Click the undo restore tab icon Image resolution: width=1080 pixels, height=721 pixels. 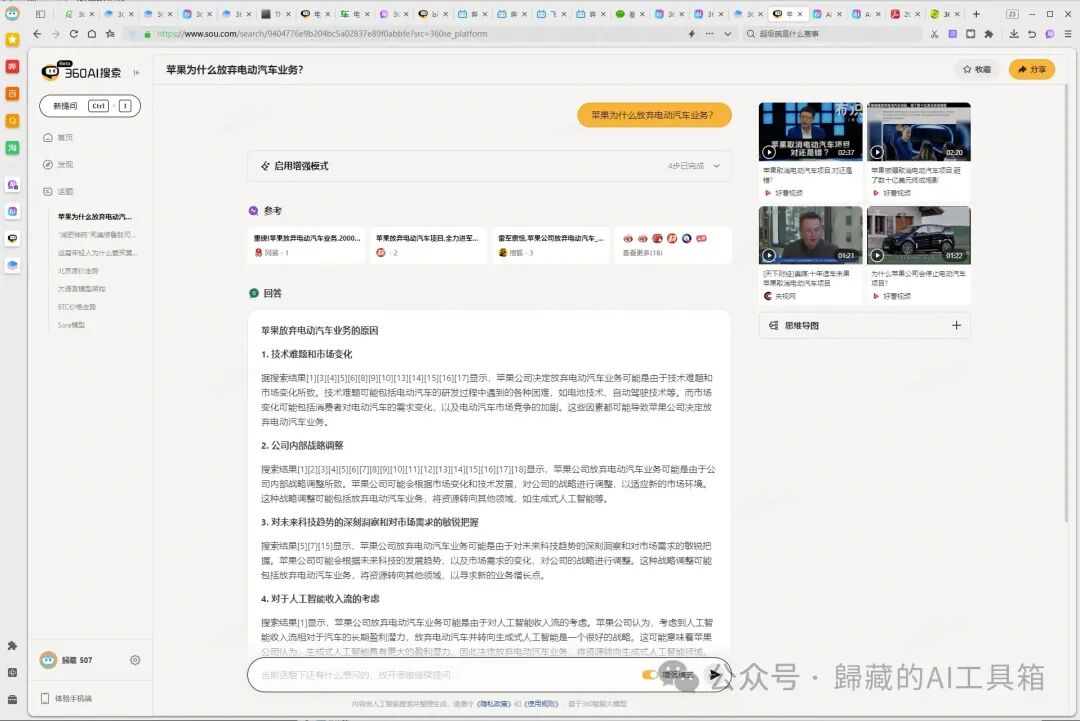[1032, 34]
